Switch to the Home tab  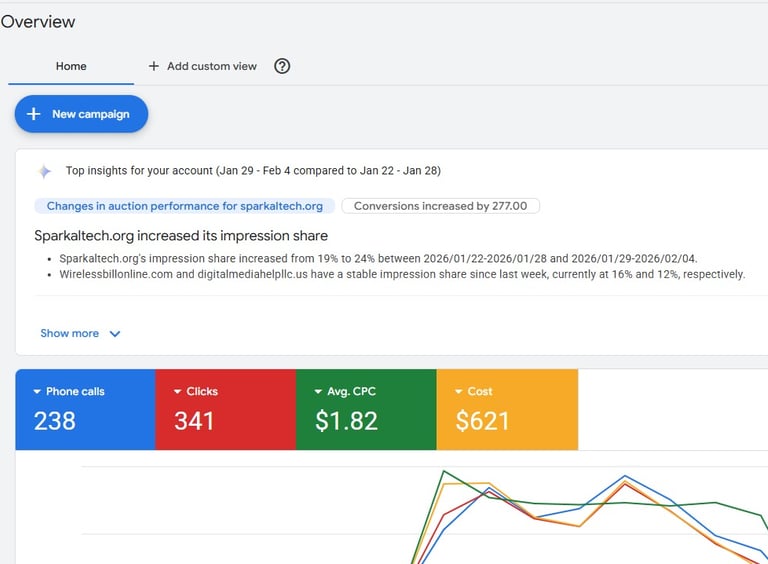(71, 66)
